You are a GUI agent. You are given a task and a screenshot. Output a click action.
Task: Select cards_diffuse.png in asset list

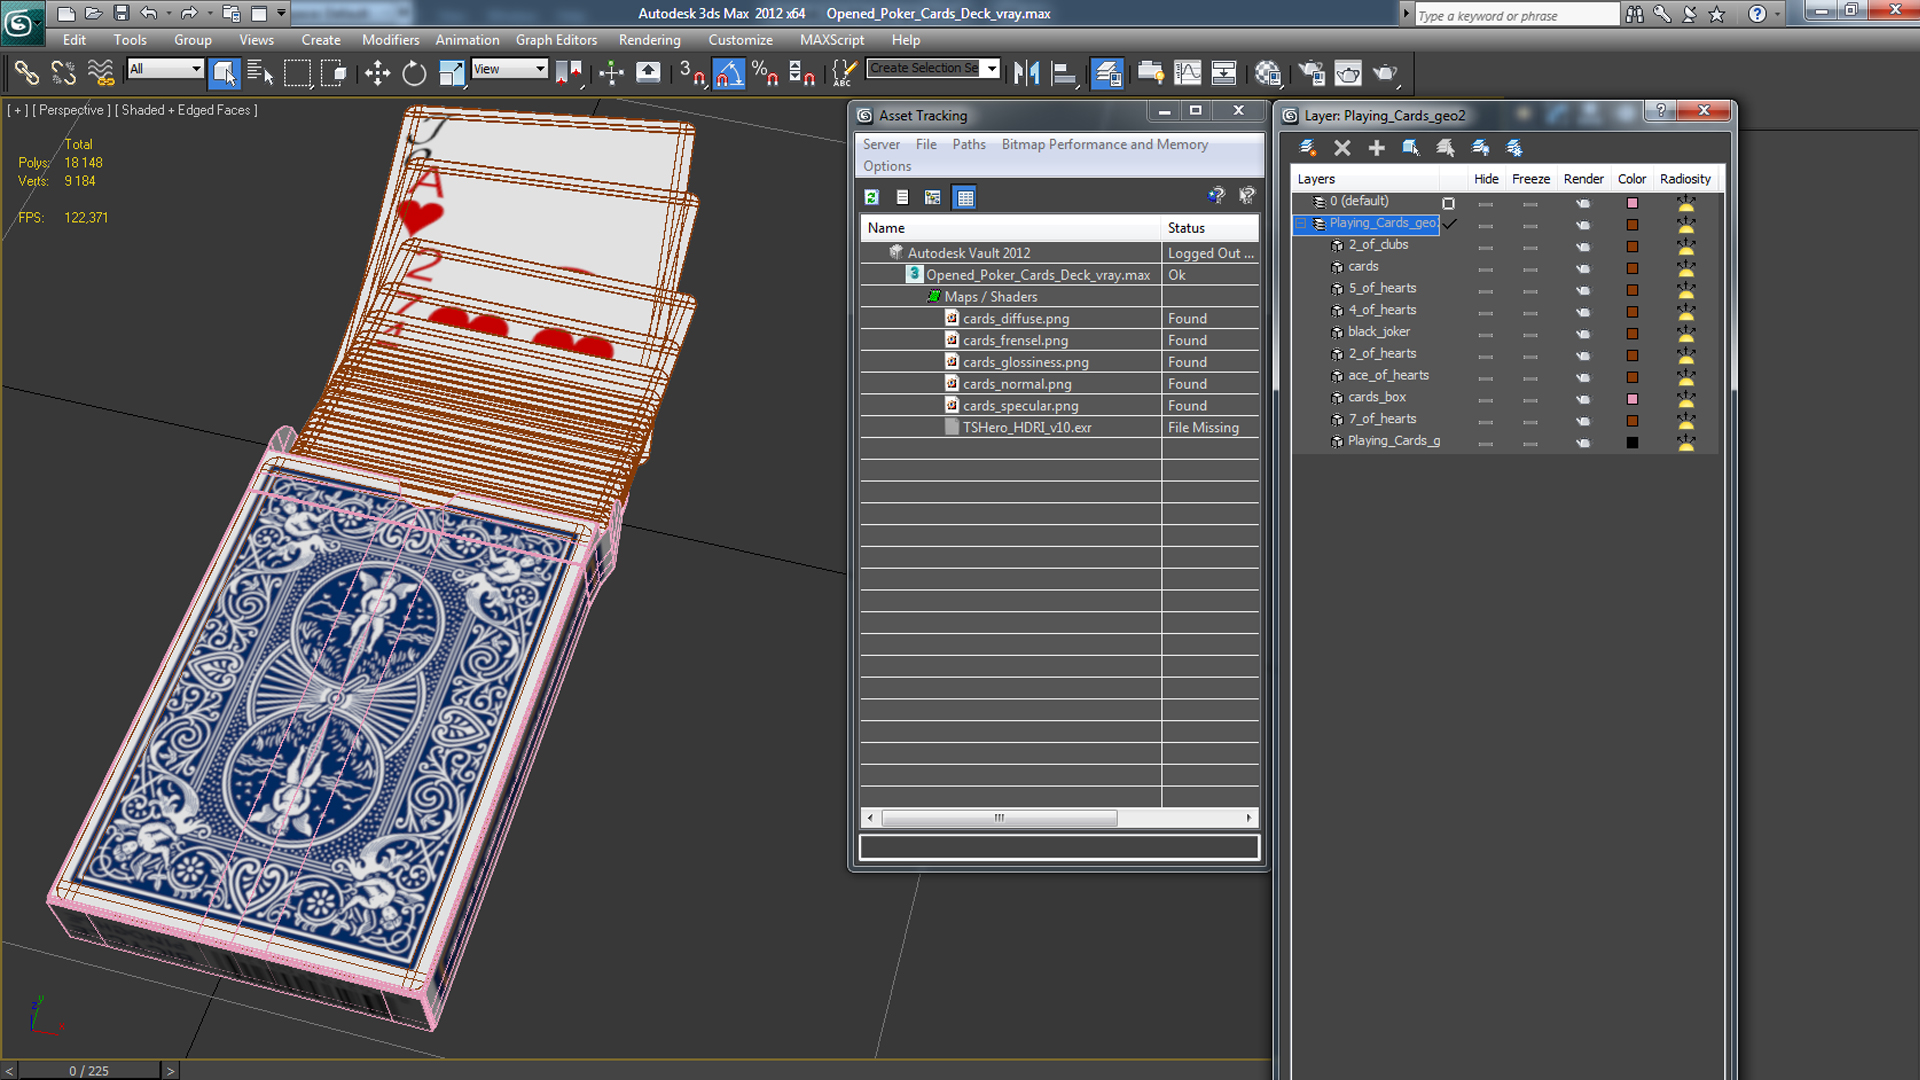1015,319
